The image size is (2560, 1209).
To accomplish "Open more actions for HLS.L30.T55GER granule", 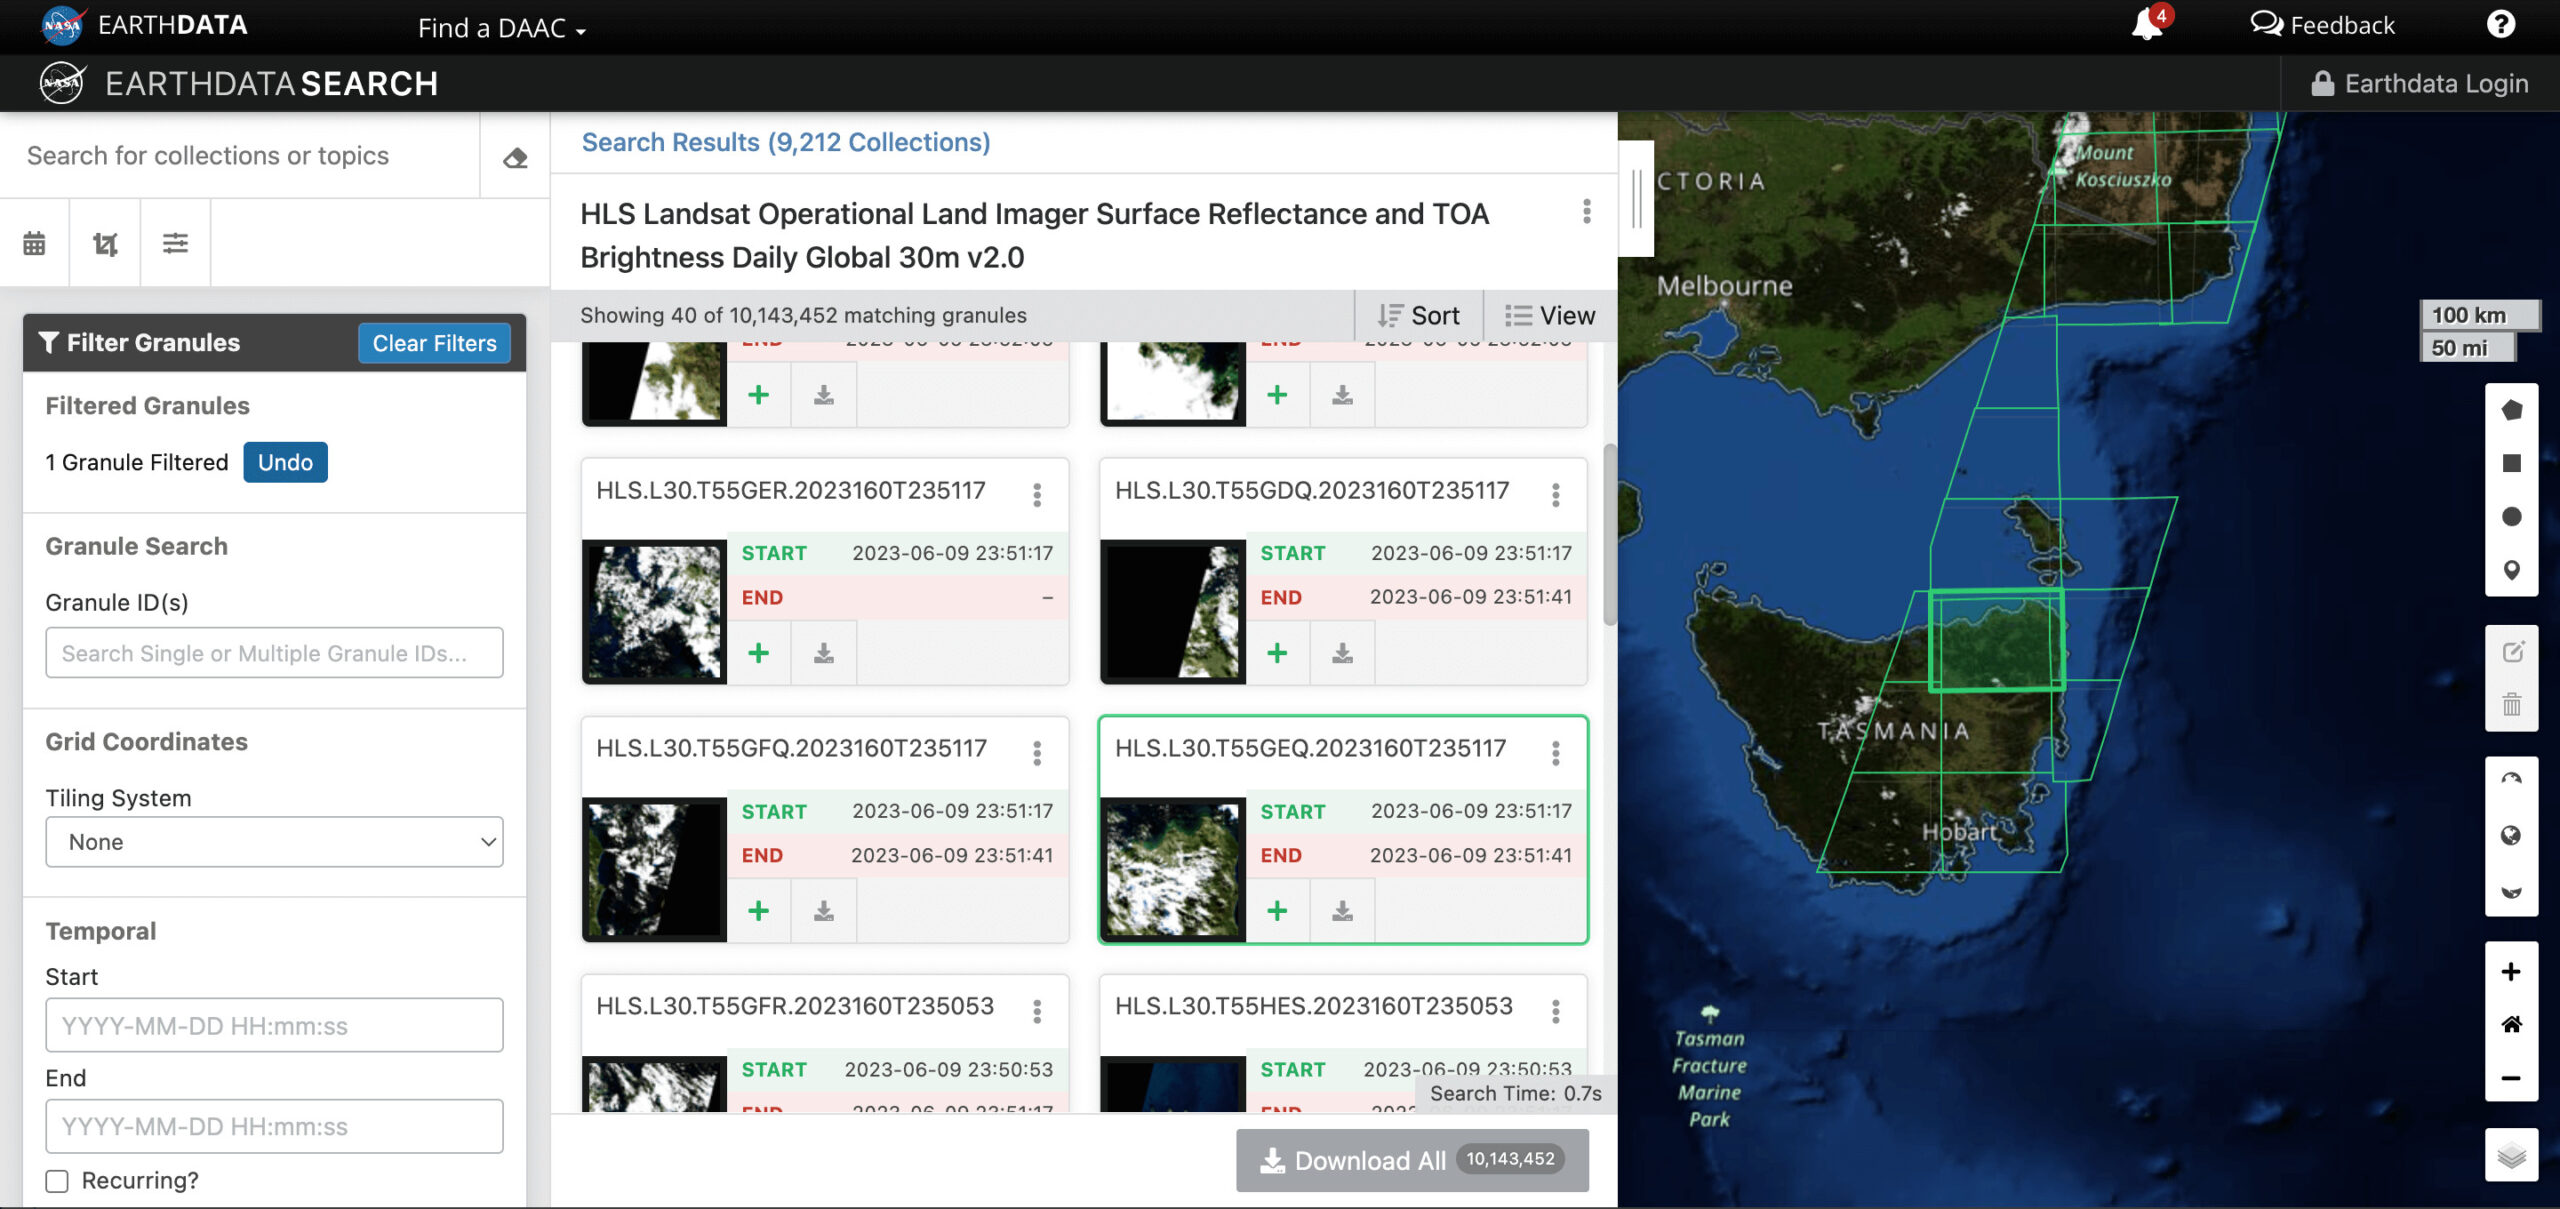I will pos(1037,495).
